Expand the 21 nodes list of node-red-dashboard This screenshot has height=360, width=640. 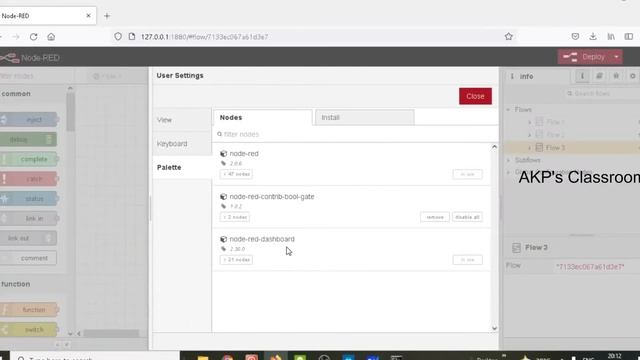tap(236, 260)
